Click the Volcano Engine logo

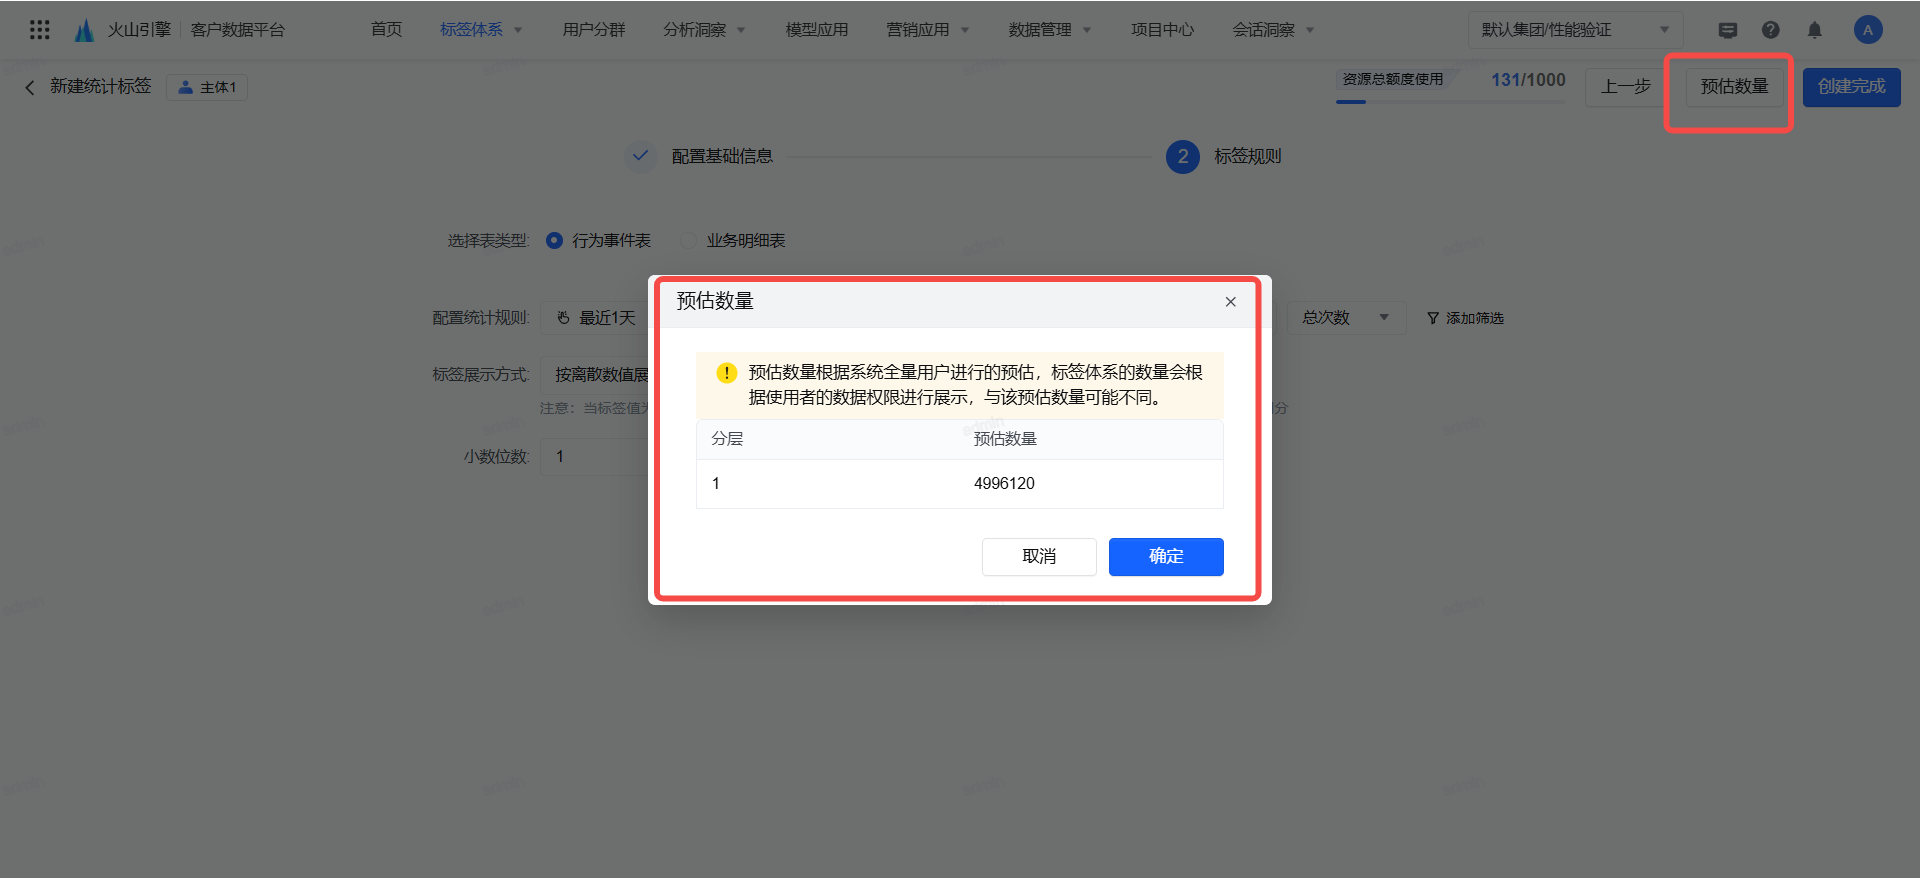pos(85,30)
